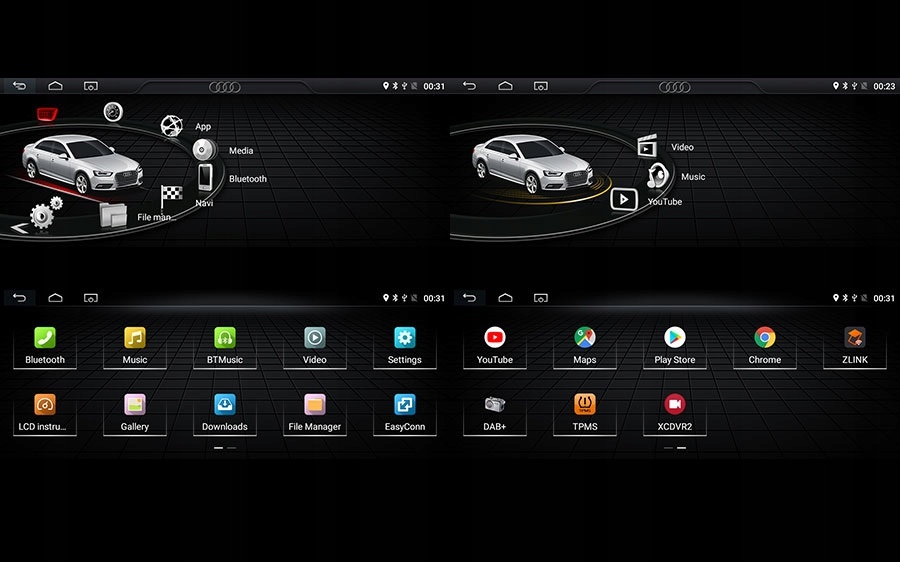The height and width of the screenshot is (562, 900).
Task: Select the 'Navi' menu label
Action: 204,203
